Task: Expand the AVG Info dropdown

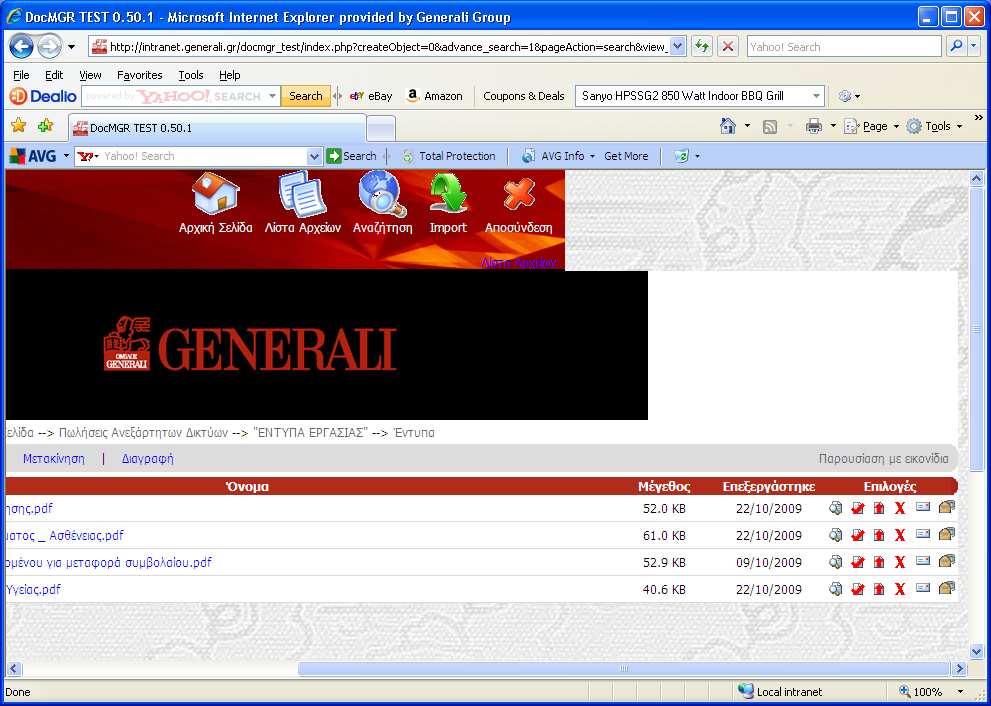Action: tap(592, 156)
